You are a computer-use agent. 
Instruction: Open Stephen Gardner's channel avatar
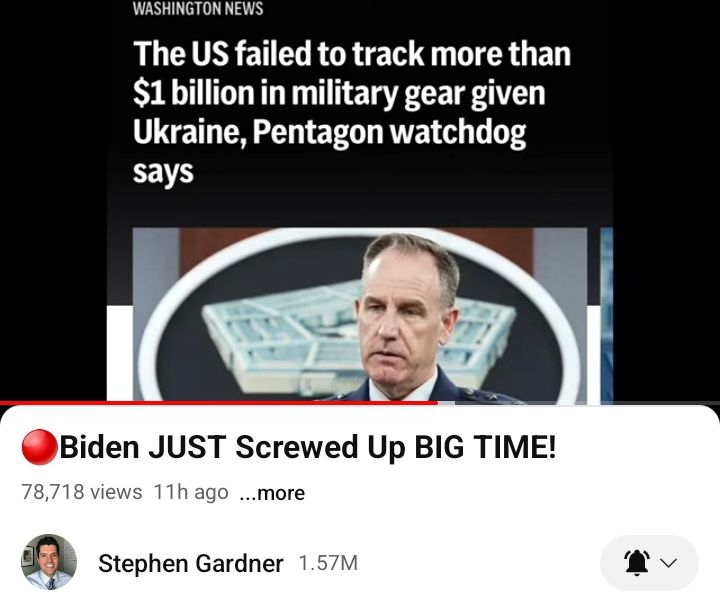coord(49,562)
